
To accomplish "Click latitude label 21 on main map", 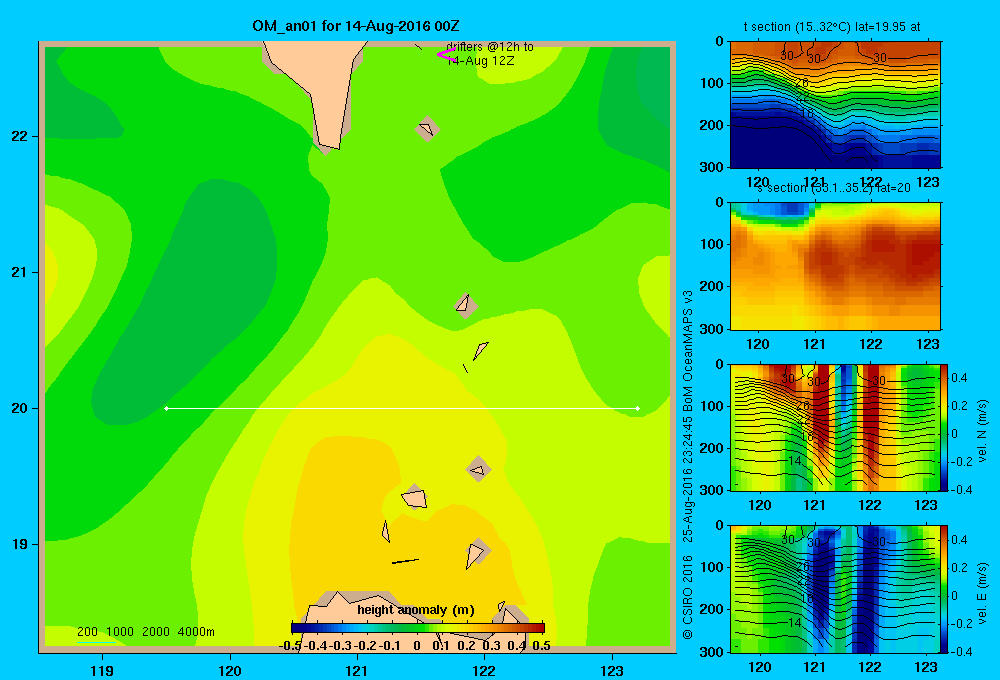I will point(20,272).
